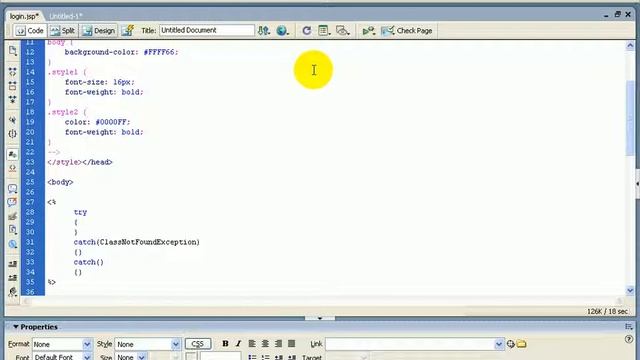
Task: Click the "color: #0000FF;" code line
Action: (97, 122)
